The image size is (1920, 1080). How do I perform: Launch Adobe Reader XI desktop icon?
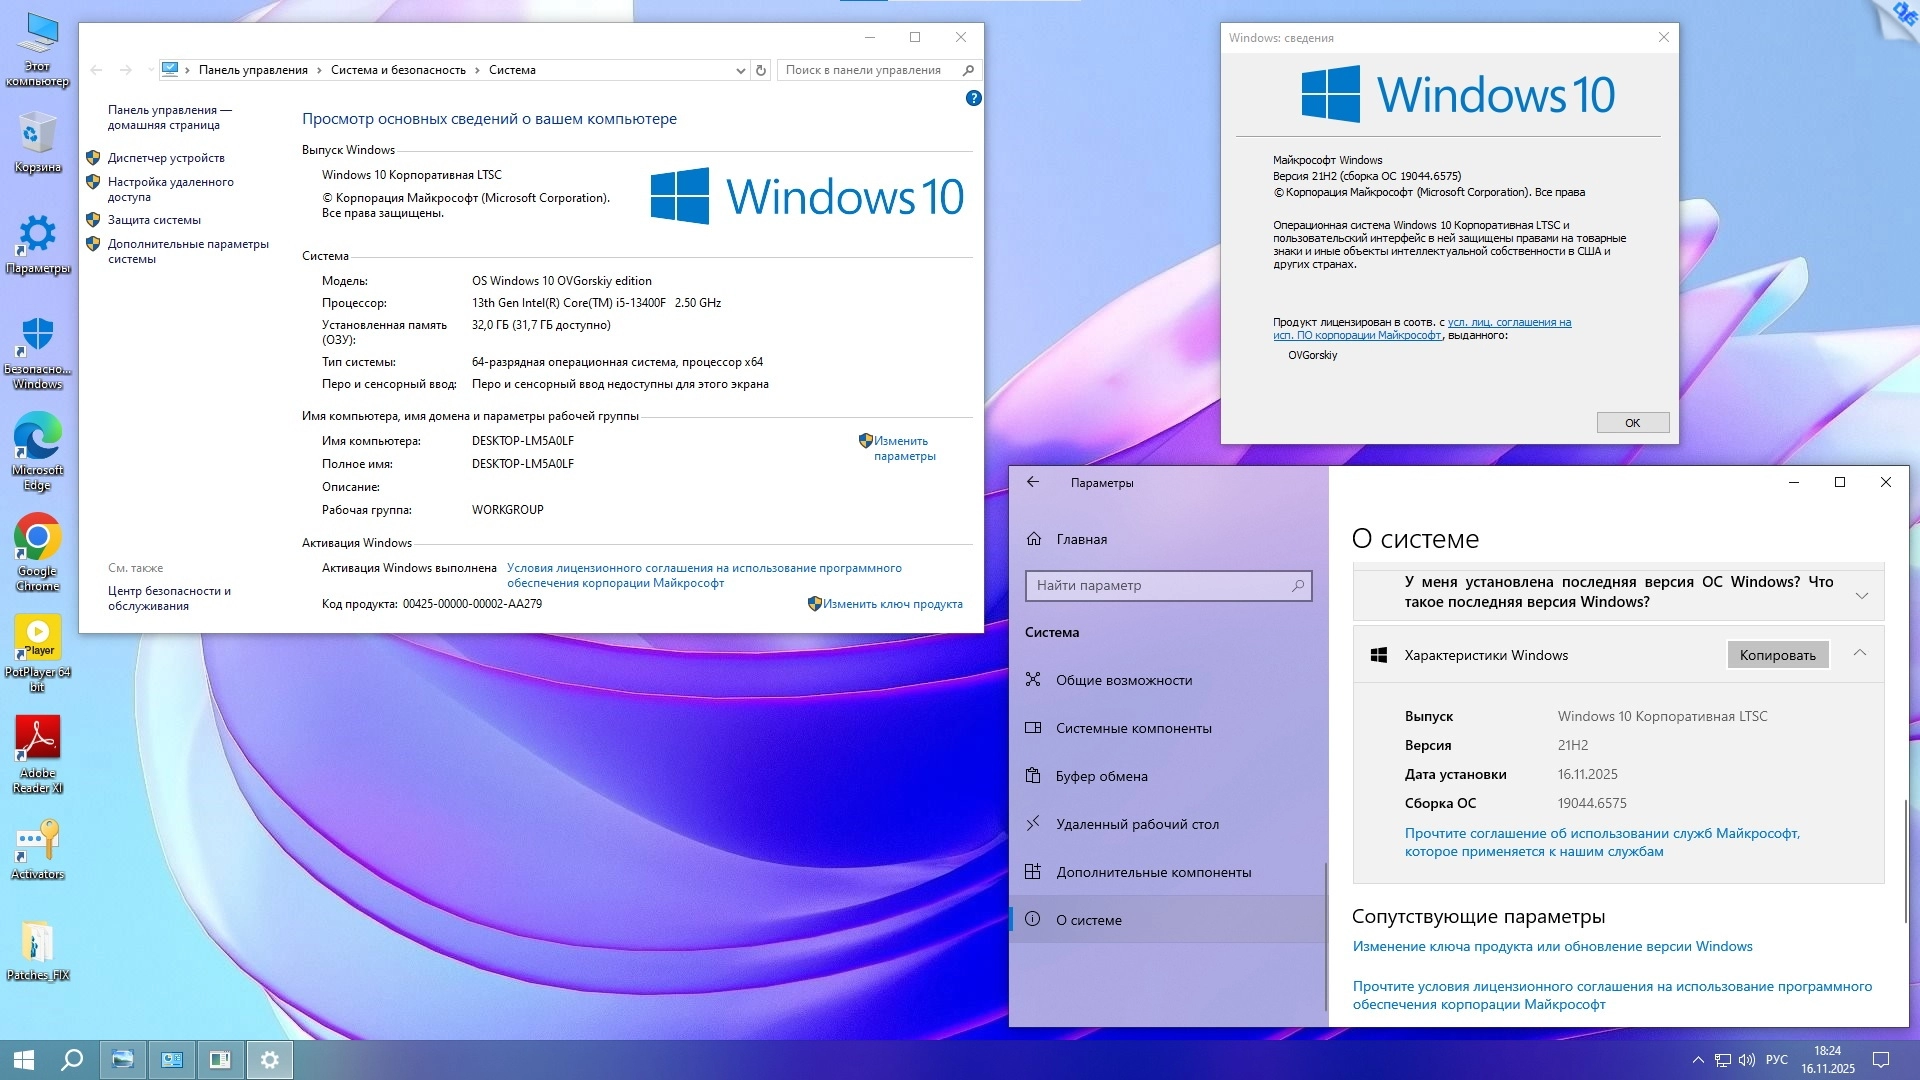(x=37, y=740)
